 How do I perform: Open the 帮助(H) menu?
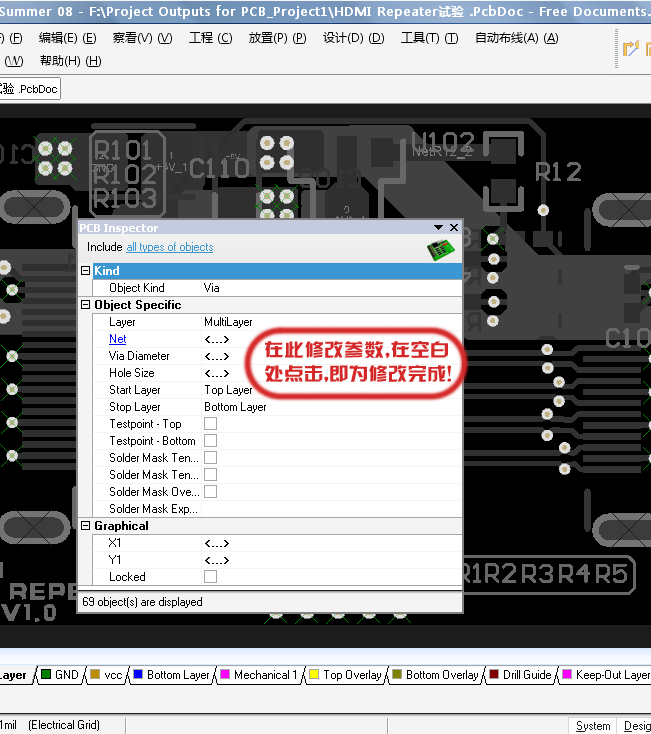pos(71,61)
